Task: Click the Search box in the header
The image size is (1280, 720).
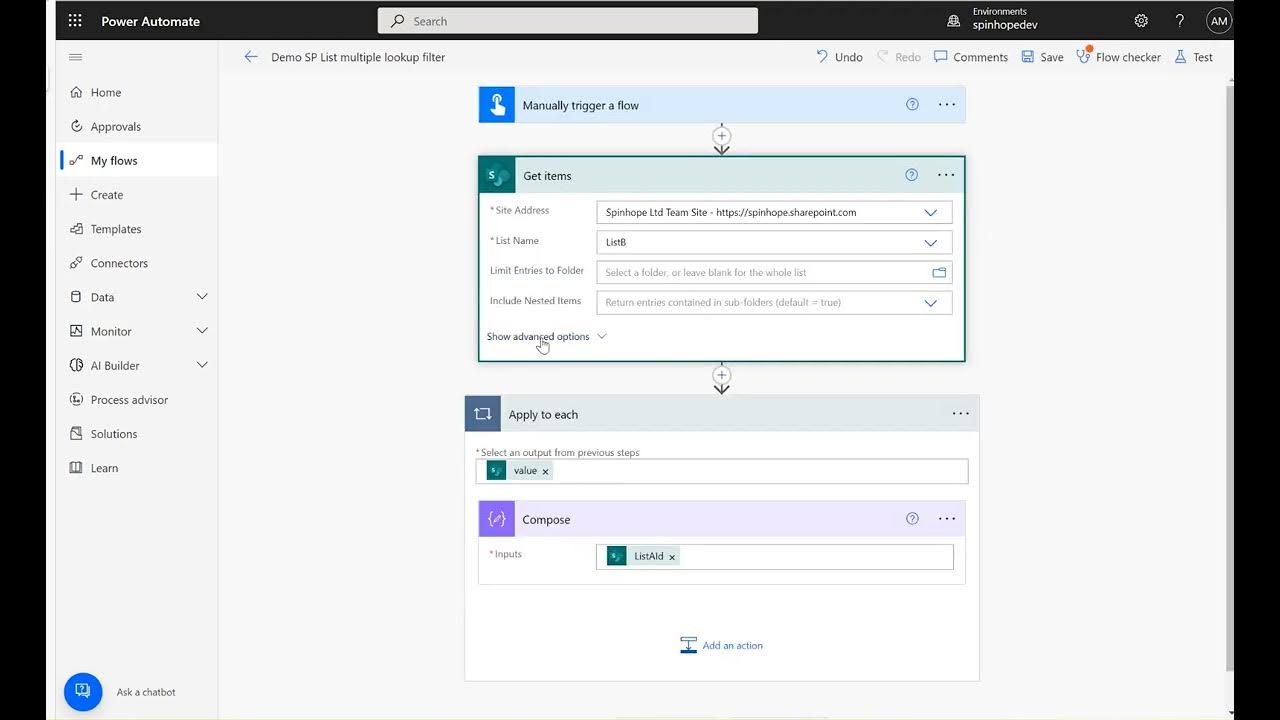Action: pyautogui.click(x=567, y=21)
